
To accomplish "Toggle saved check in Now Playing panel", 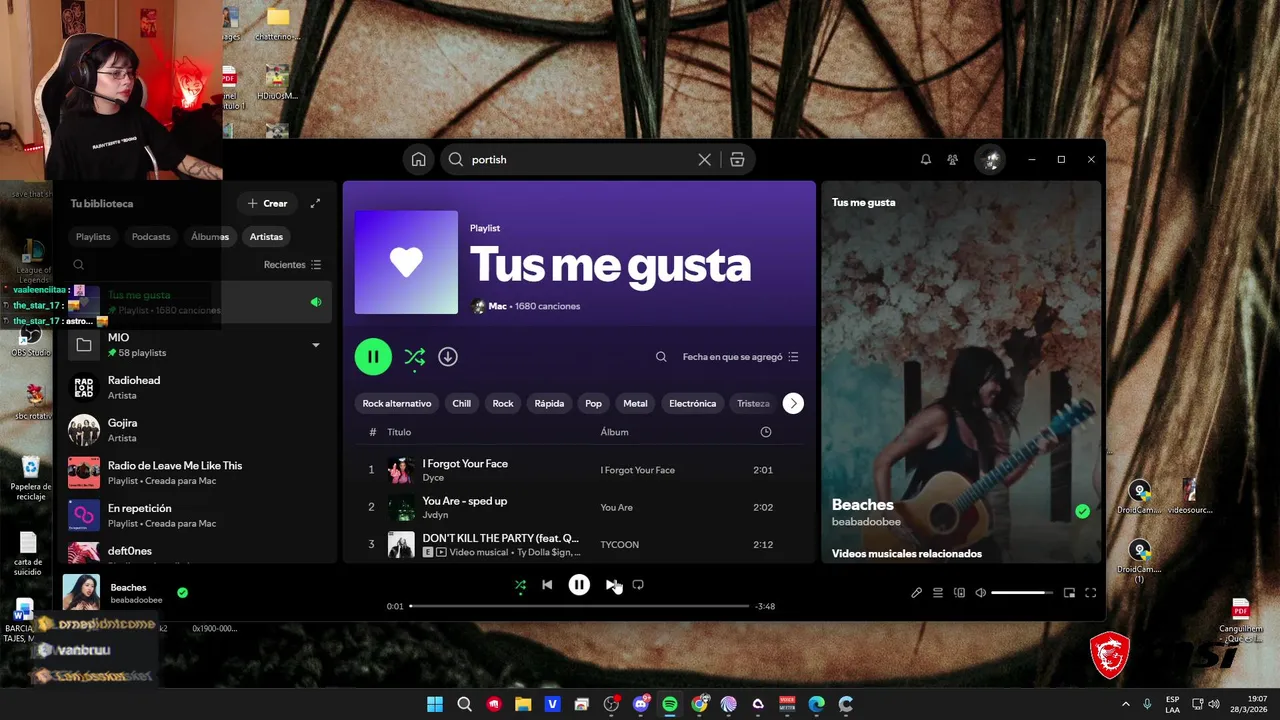I will point(1082,511).
